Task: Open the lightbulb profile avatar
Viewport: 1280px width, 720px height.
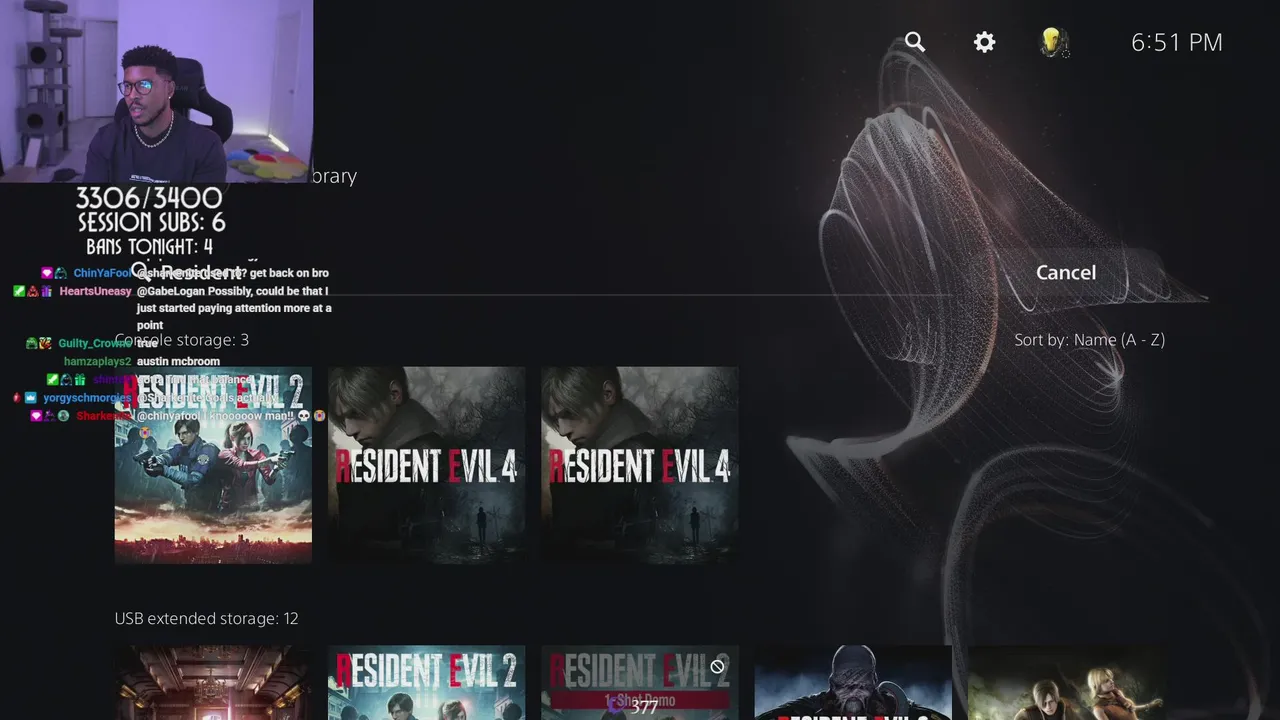Action: coord(1053,42)
